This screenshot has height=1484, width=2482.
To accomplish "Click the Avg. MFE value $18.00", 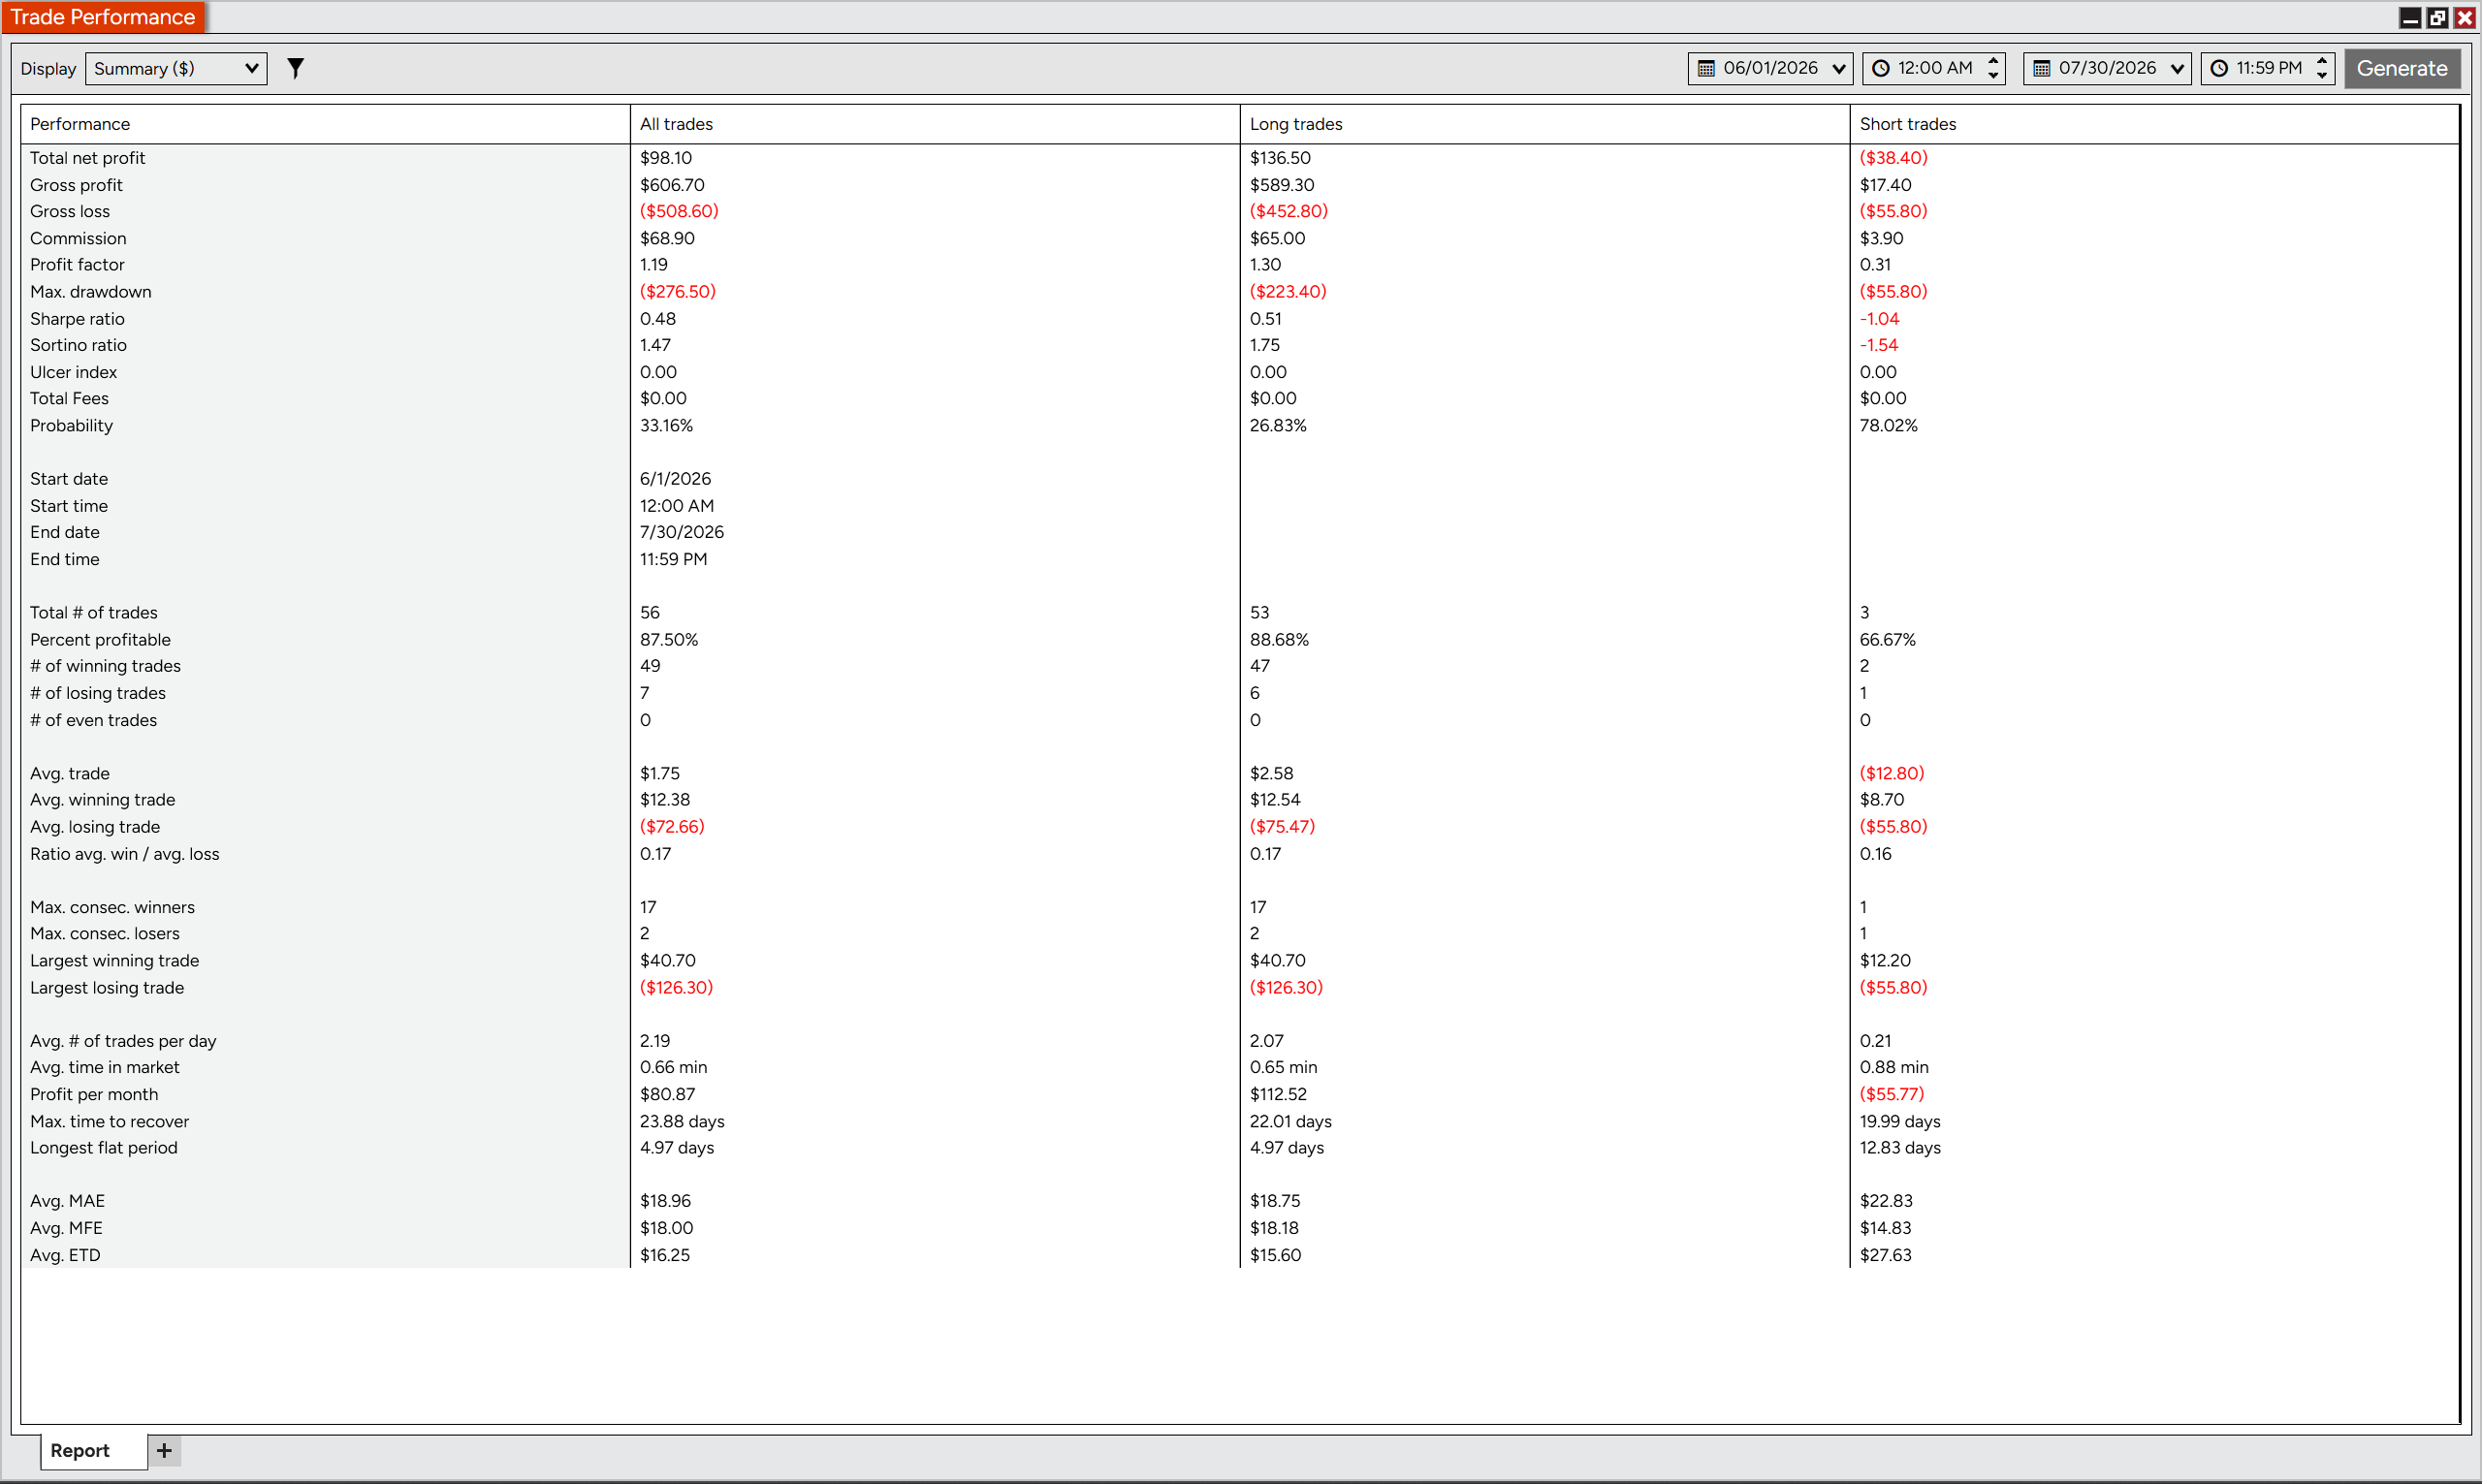I will coord(666,1228).
